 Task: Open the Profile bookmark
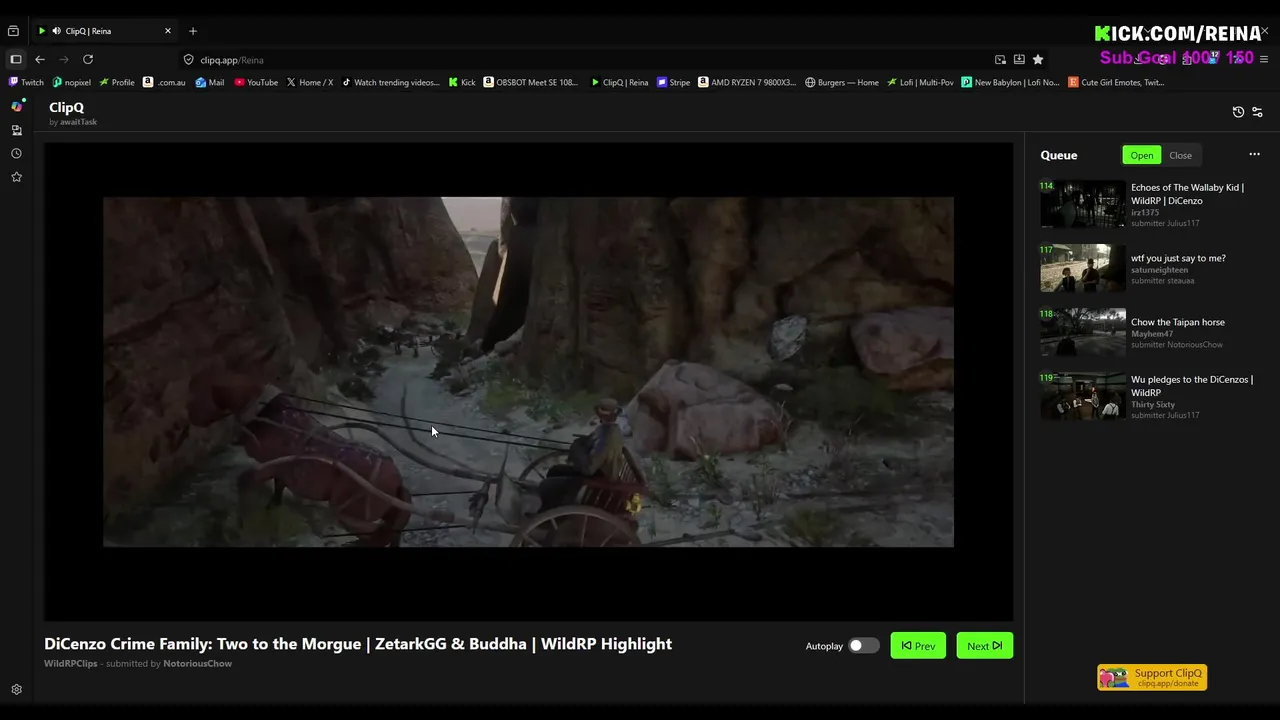tap(116, 83)
